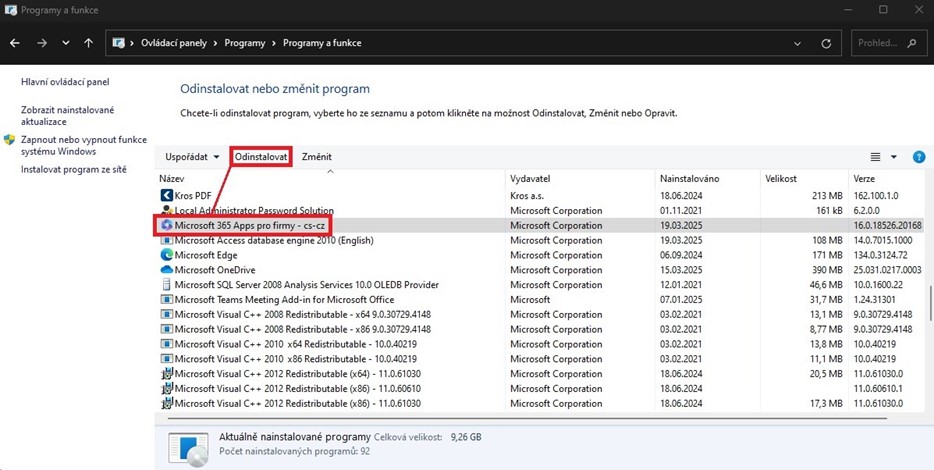Image resolution: width=934 pixels, height=470 pixels.
Task: Click the back navigation arrow
Action: point(15,44)
